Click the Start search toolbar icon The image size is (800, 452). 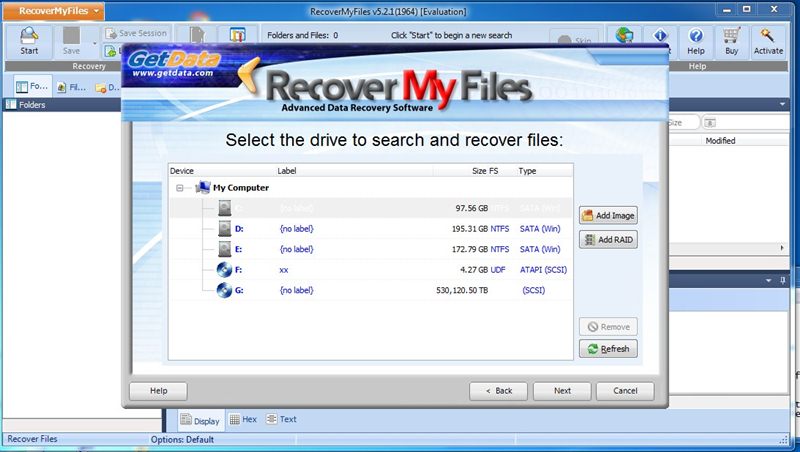pyautogui.click(x=29, y=41)
